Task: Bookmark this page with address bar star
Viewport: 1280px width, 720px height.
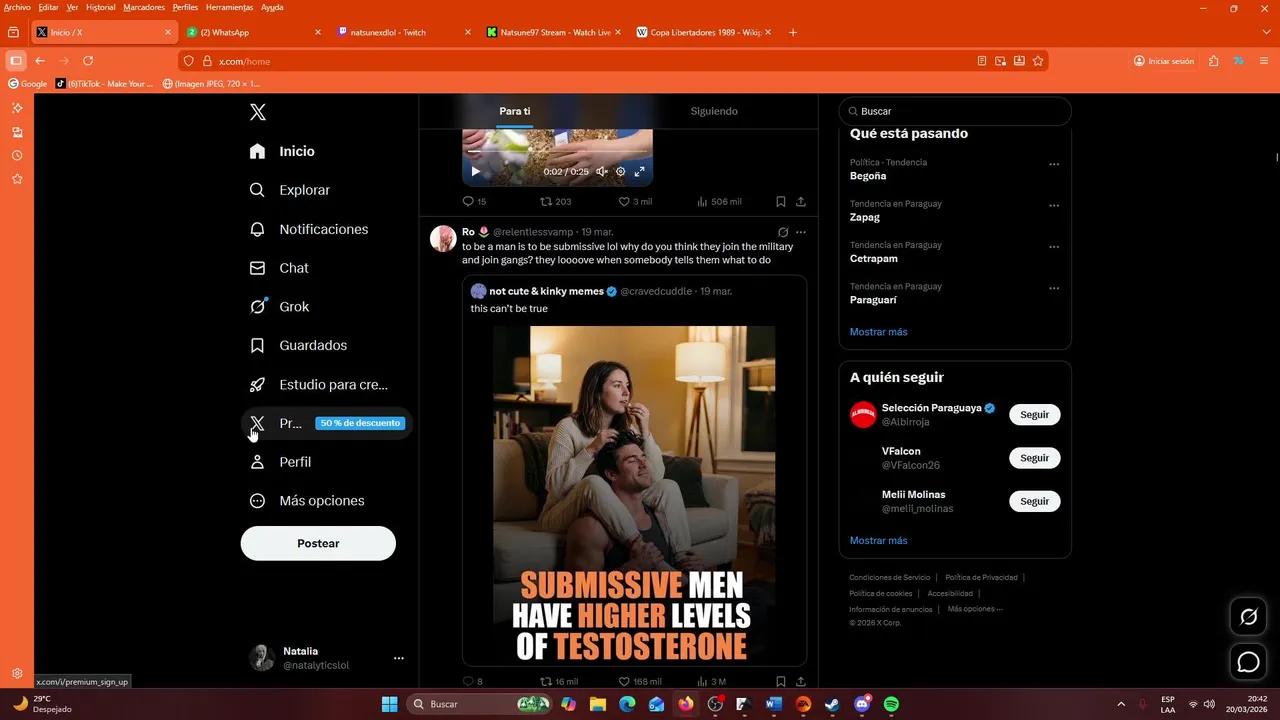Action: [x=1038, y=61]
